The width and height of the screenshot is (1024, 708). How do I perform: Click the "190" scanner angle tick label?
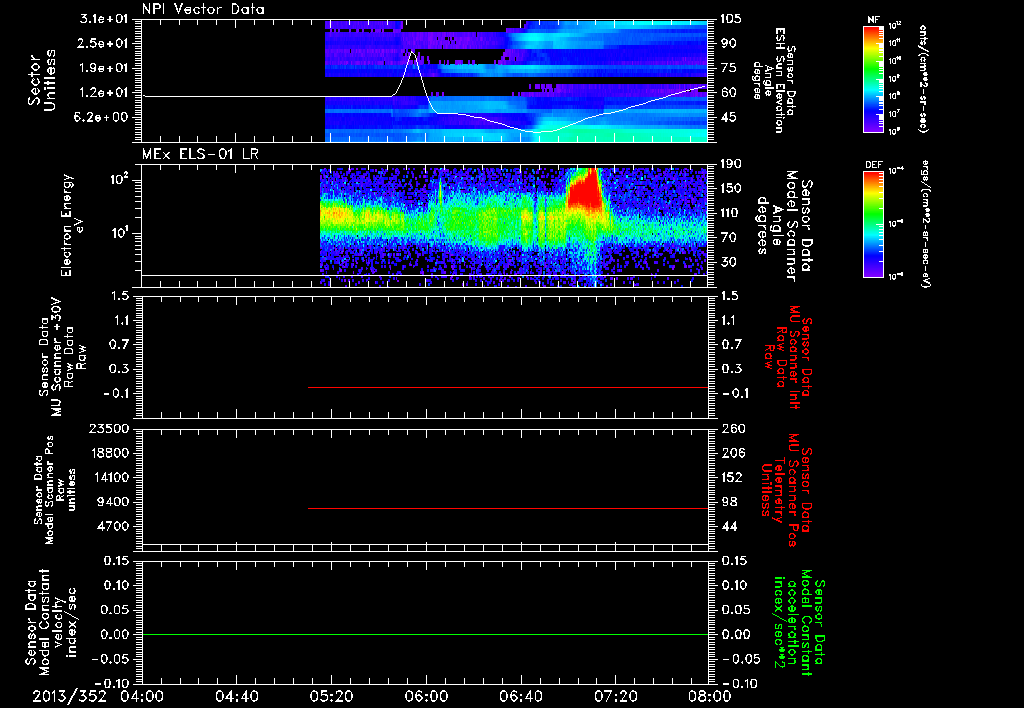point(731,164)
